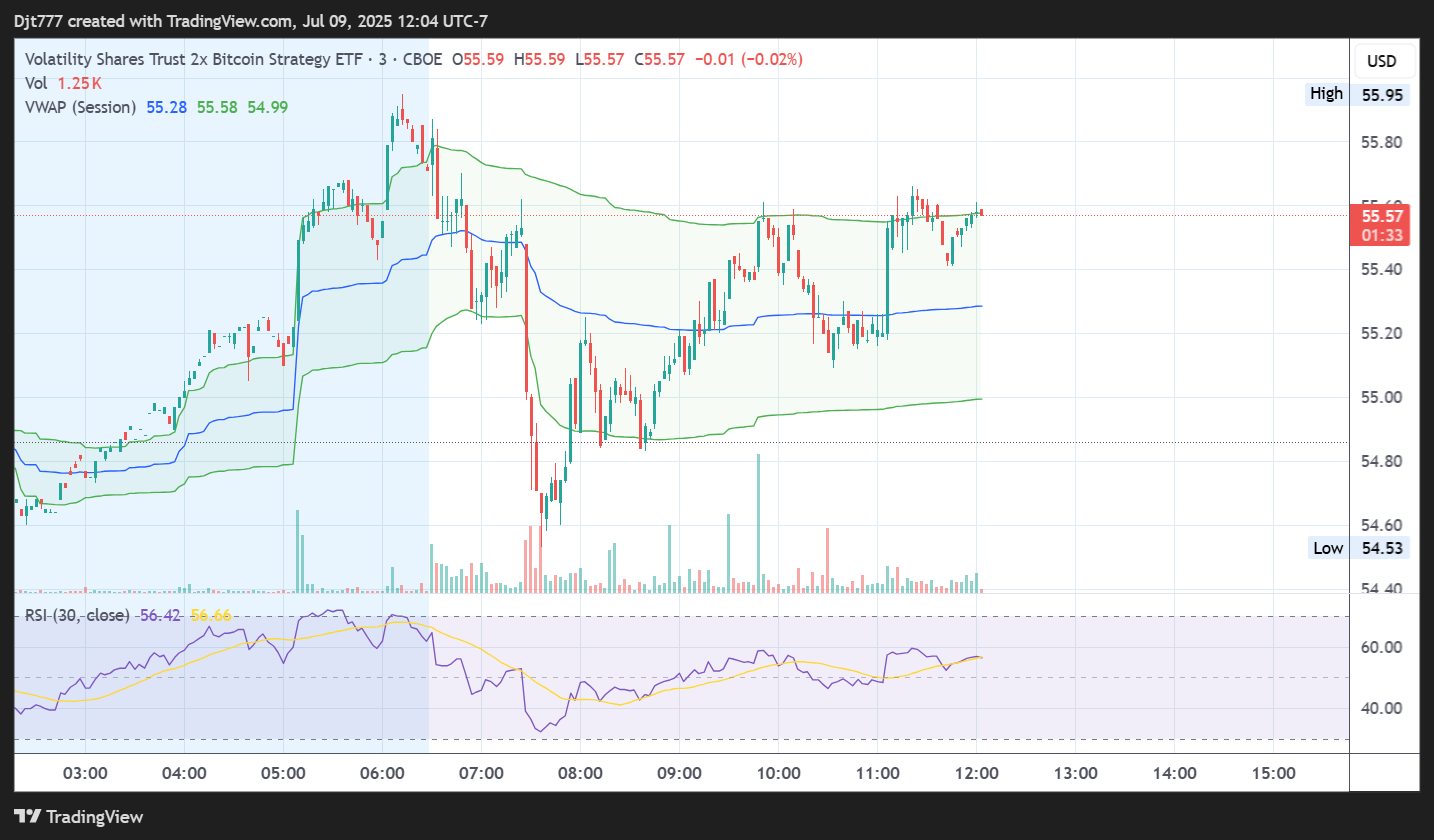Click the 54.60 price axis label
This screenshot has height=840, width=1434.
1381,526
